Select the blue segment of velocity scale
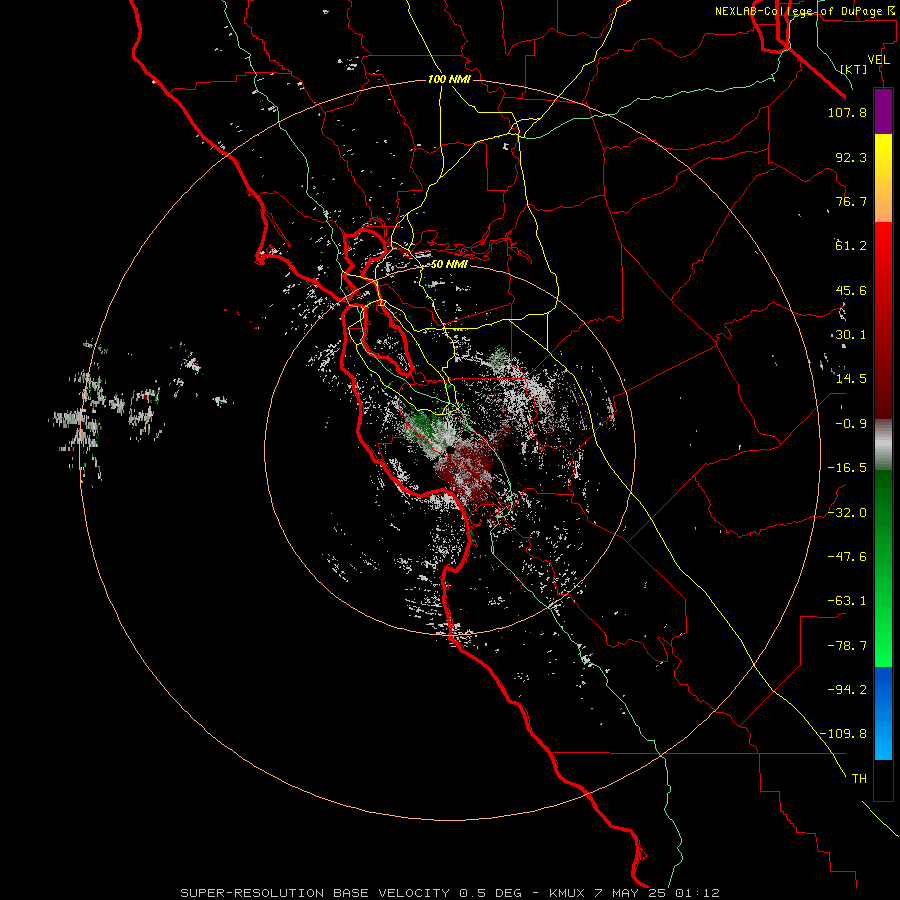 click(x=883, y=713)
